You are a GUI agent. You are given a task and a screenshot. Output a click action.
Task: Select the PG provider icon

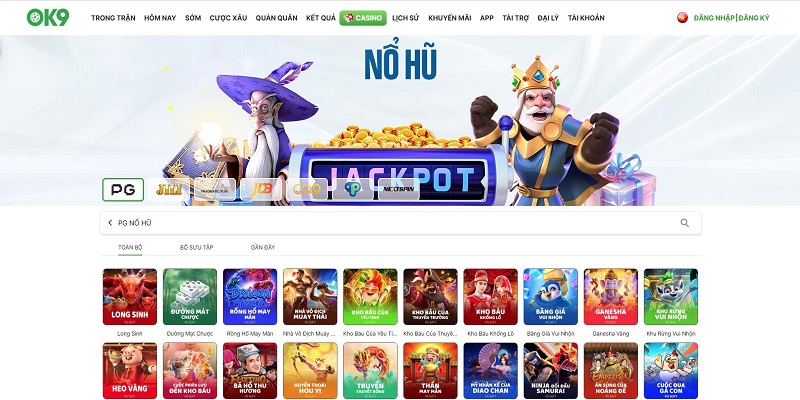123,190
